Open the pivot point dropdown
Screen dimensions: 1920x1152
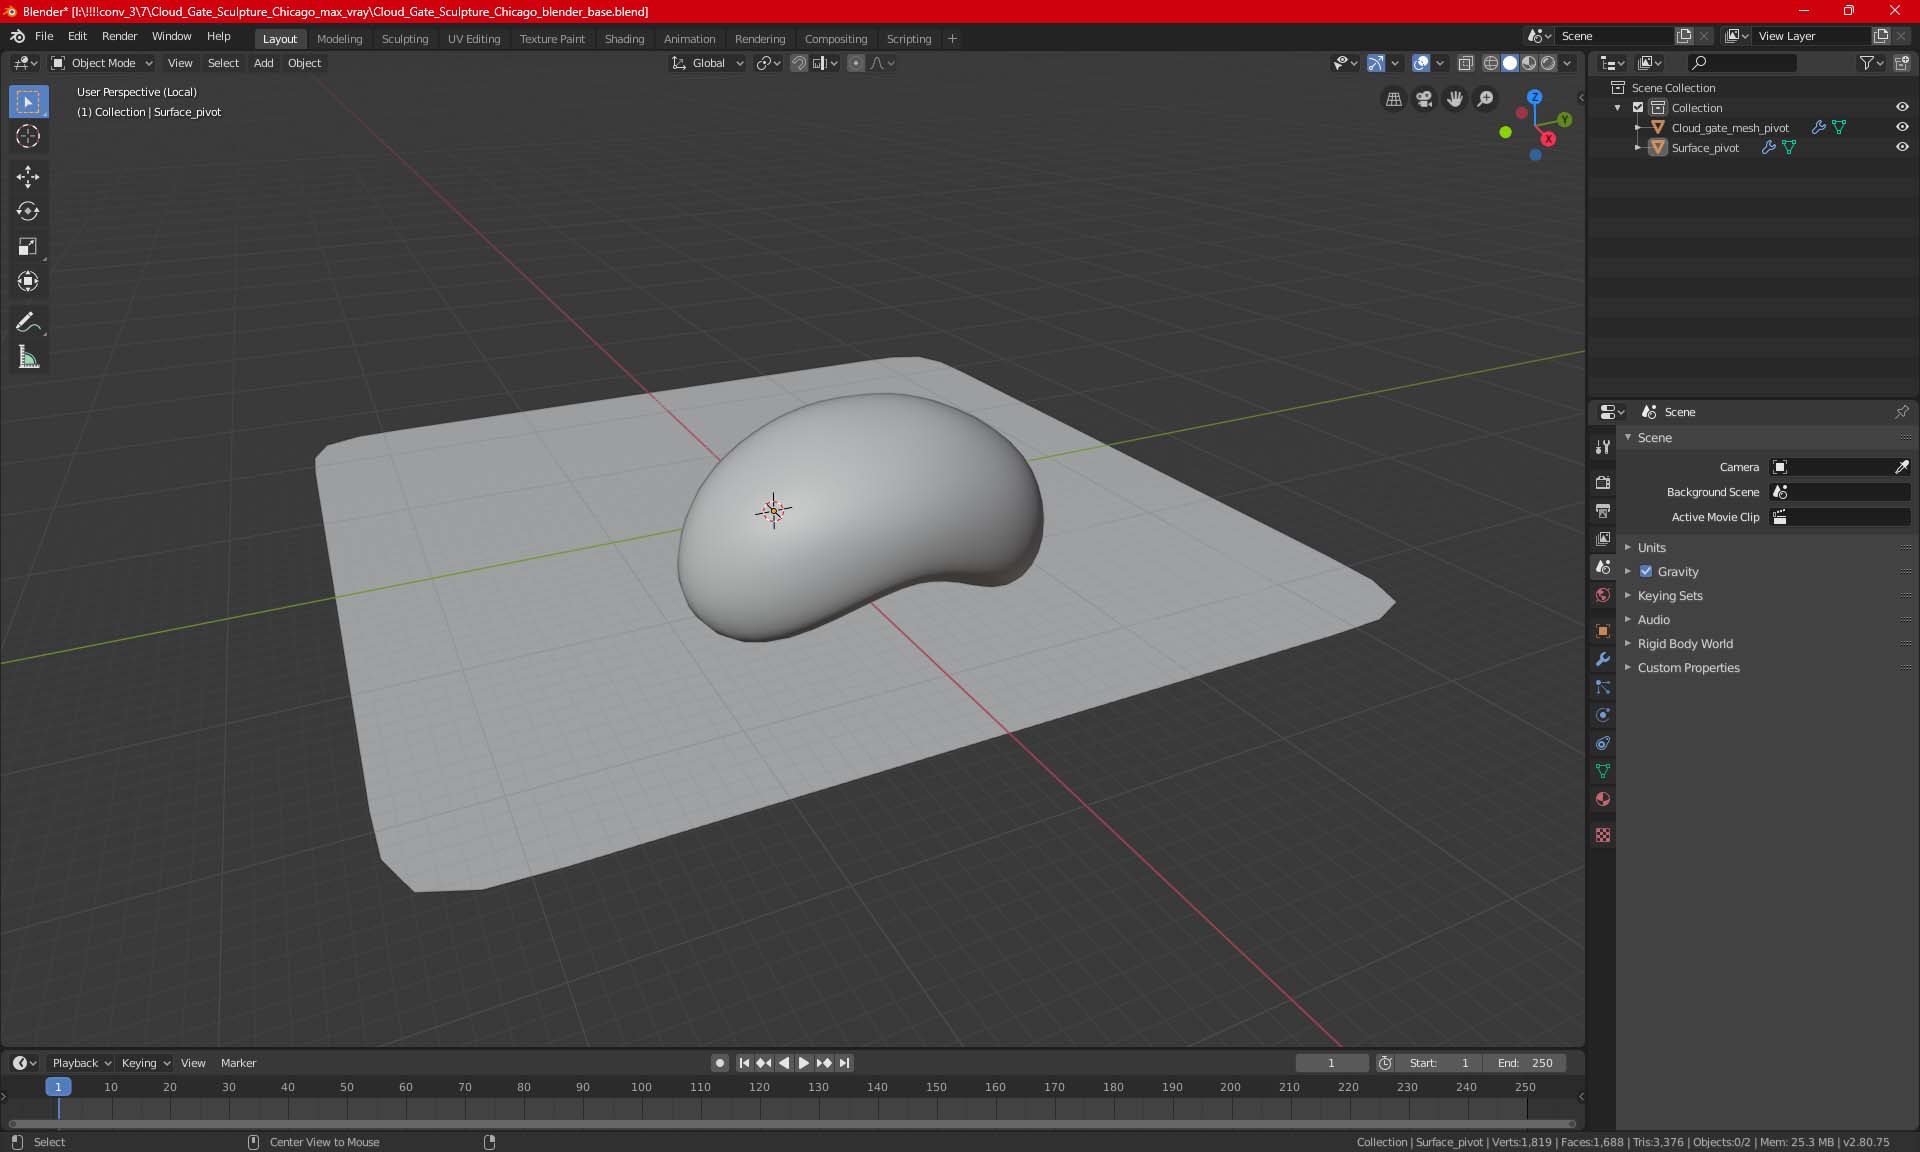click(768, 63)
